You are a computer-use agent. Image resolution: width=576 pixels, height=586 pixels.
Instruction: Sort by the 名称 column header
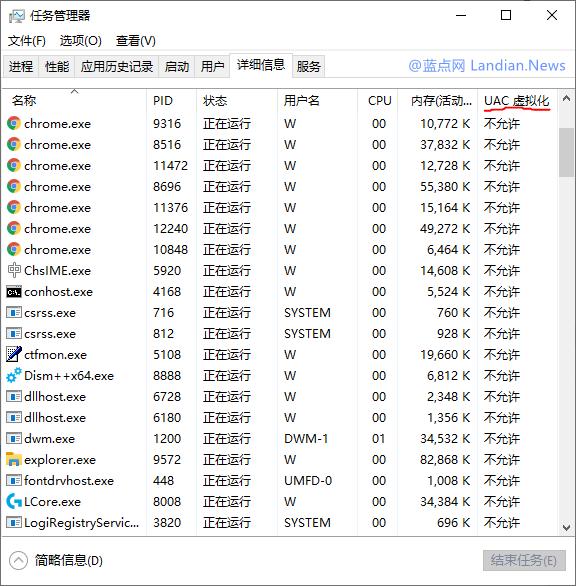tap(74, 100)
